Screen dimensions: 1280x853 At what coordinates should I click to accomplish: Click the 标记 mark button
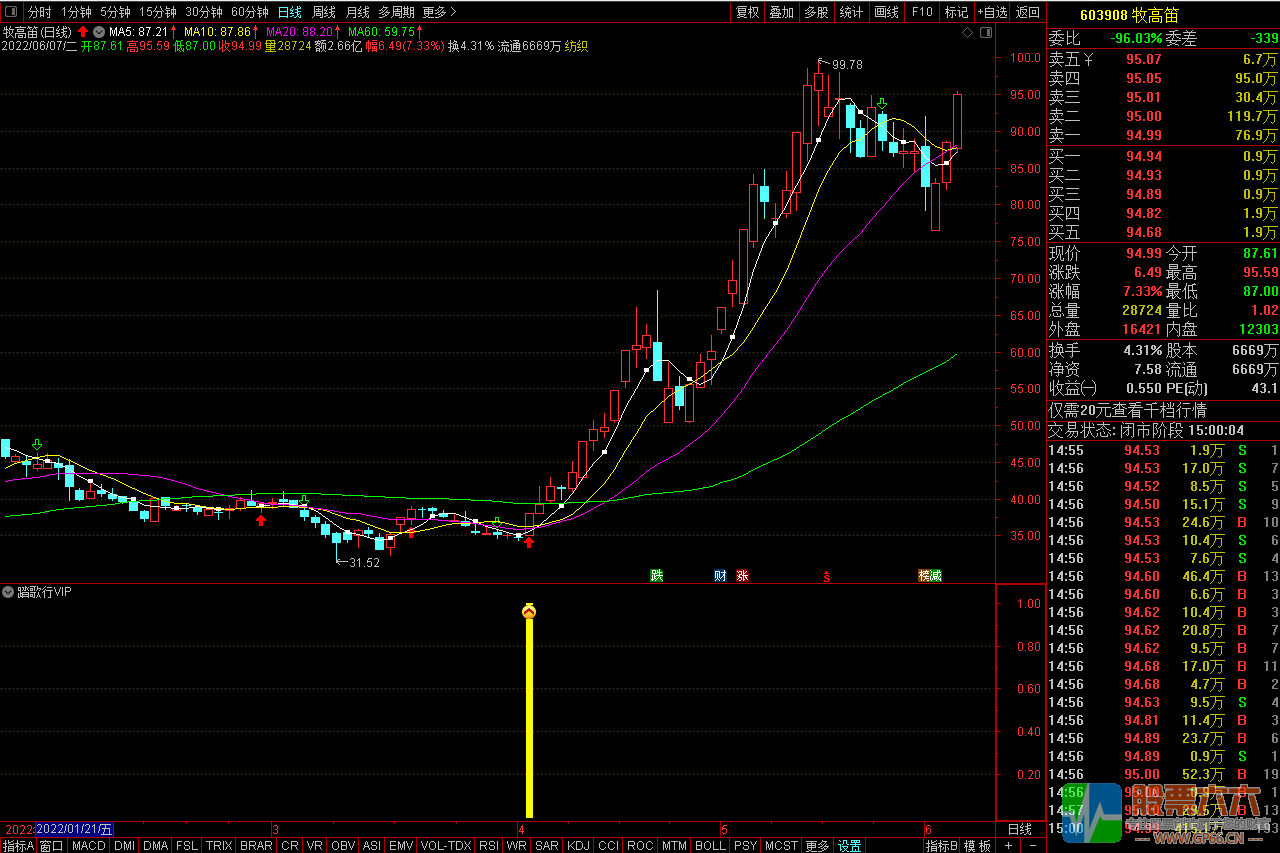956,12
